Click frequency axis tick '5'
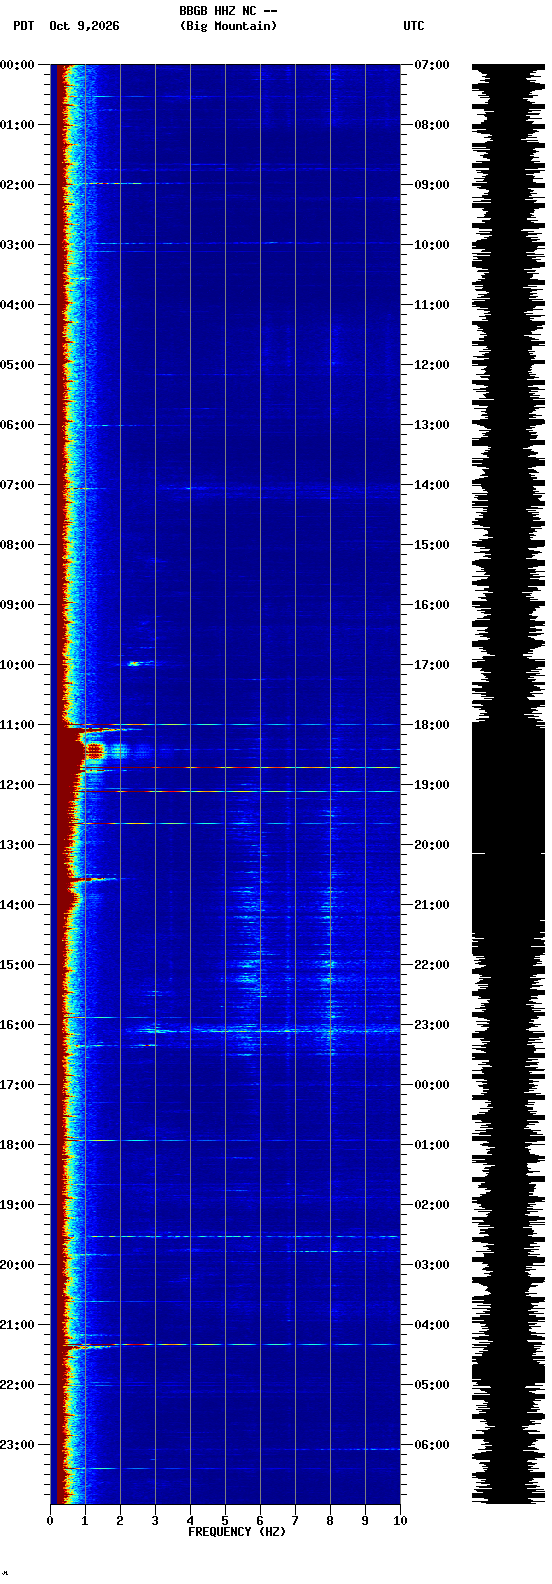The height and width of the screenshot is (1584, 552). pyautogui.click(x=225, y=1521)
